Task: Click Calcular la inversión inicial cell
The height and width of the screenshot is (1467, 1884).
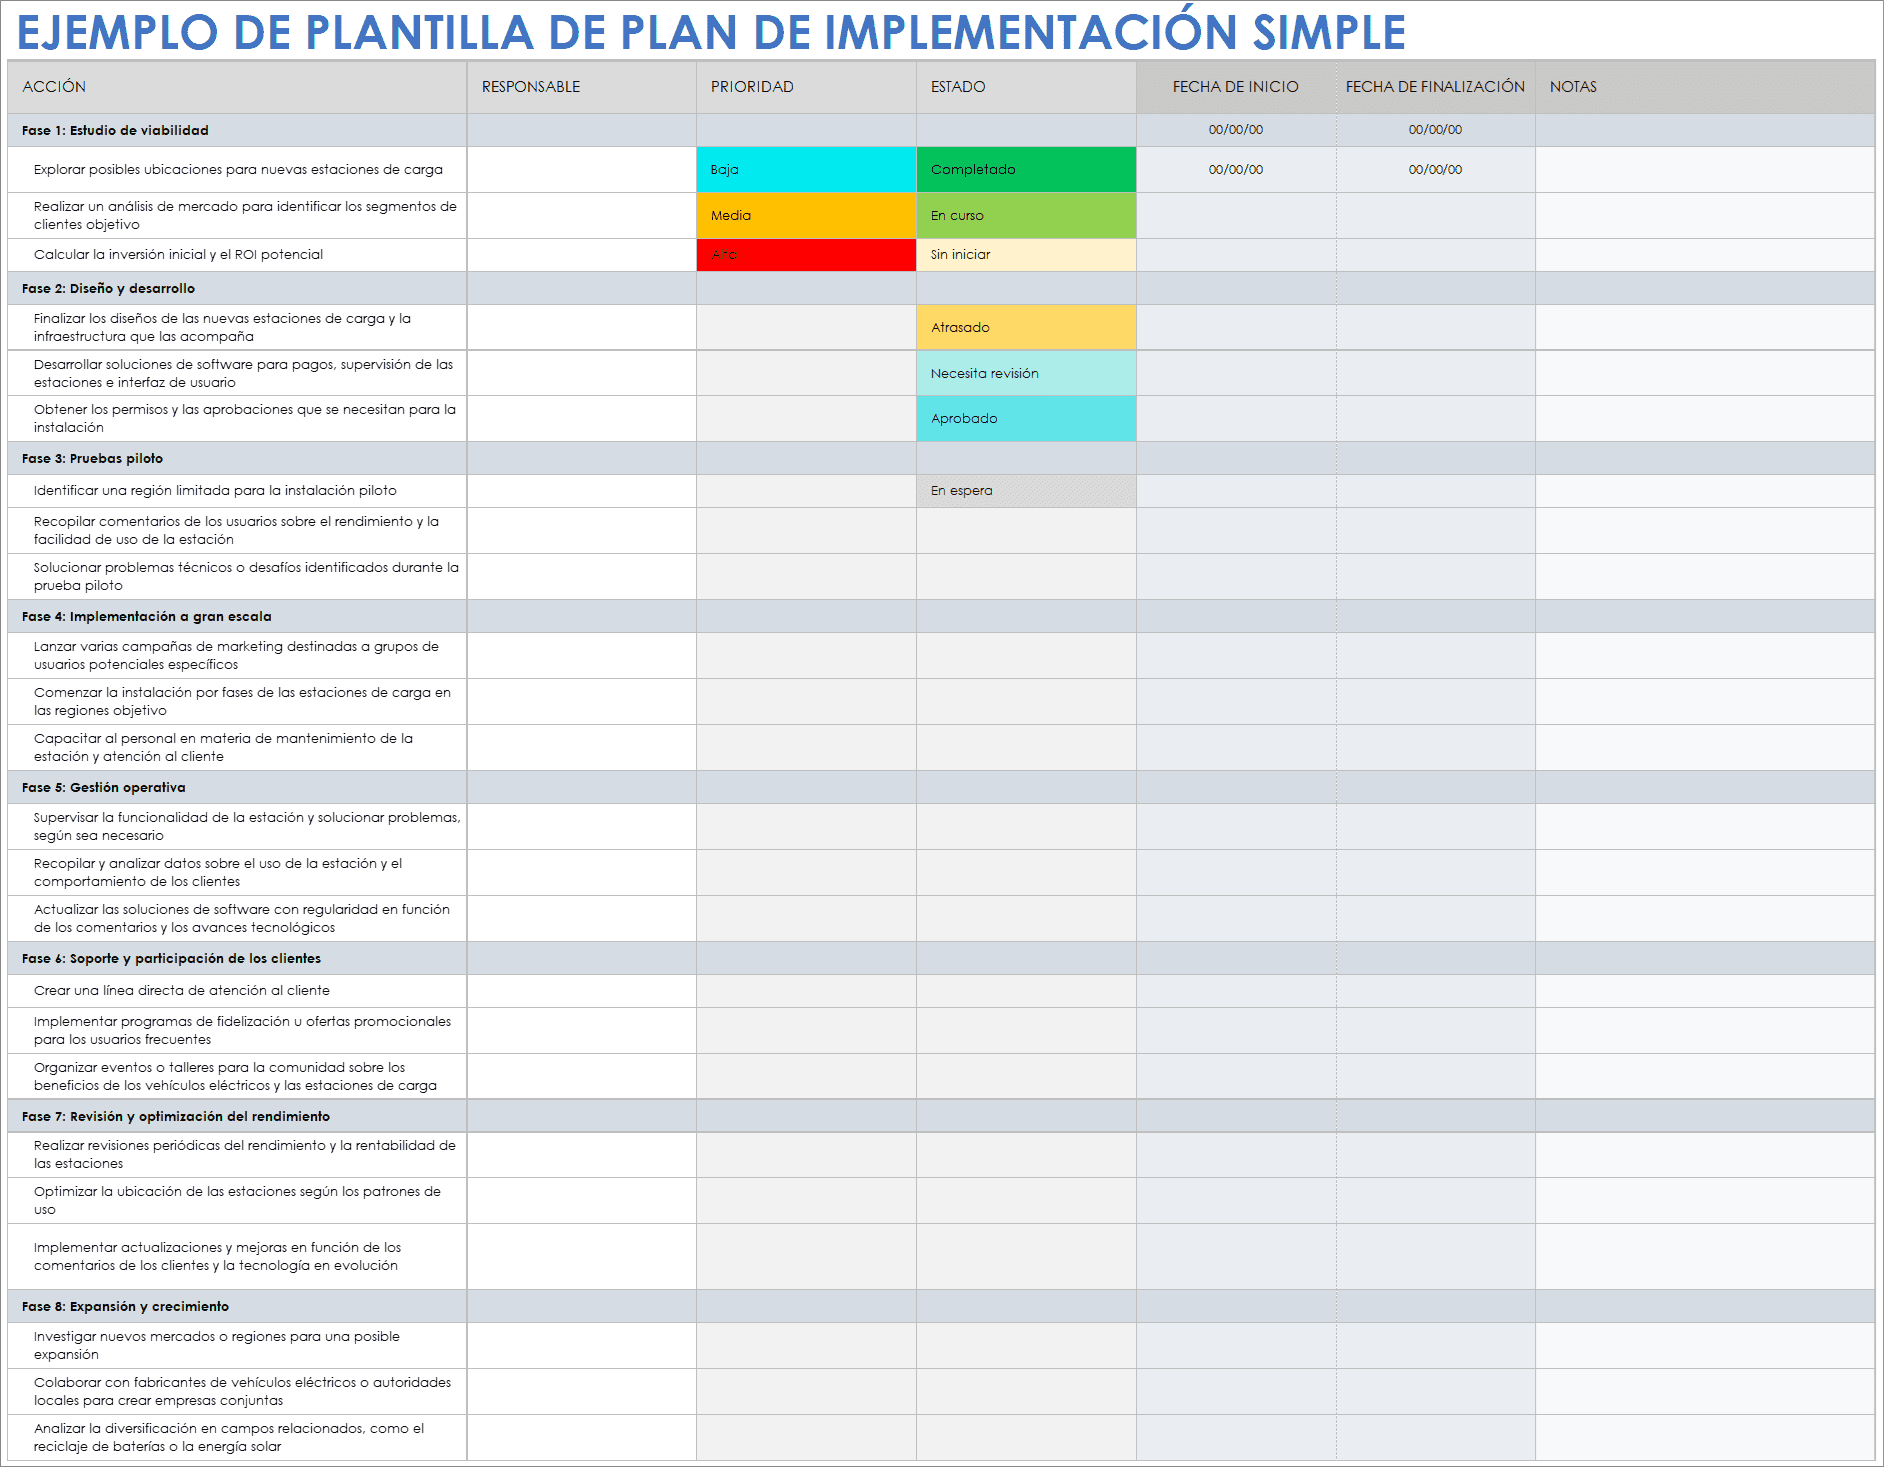Action: [x=237, y=255]
